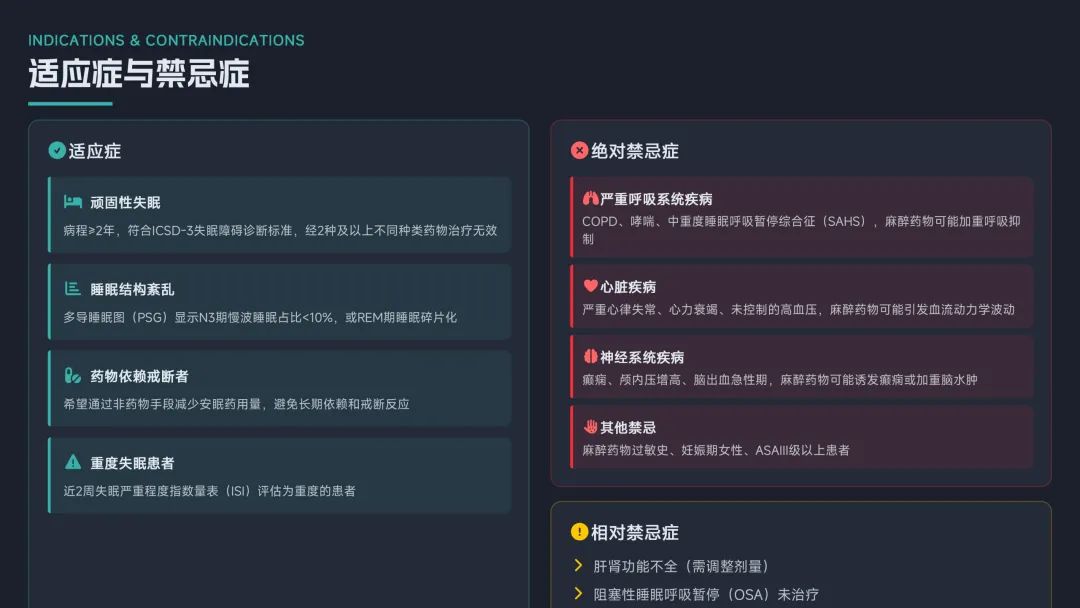Click the yellow exclamation icon beside 相对禁忌症
Image resolution: width=1080 pixels, height=608 pixels.
pyautogui.click(x=579, y=532)
